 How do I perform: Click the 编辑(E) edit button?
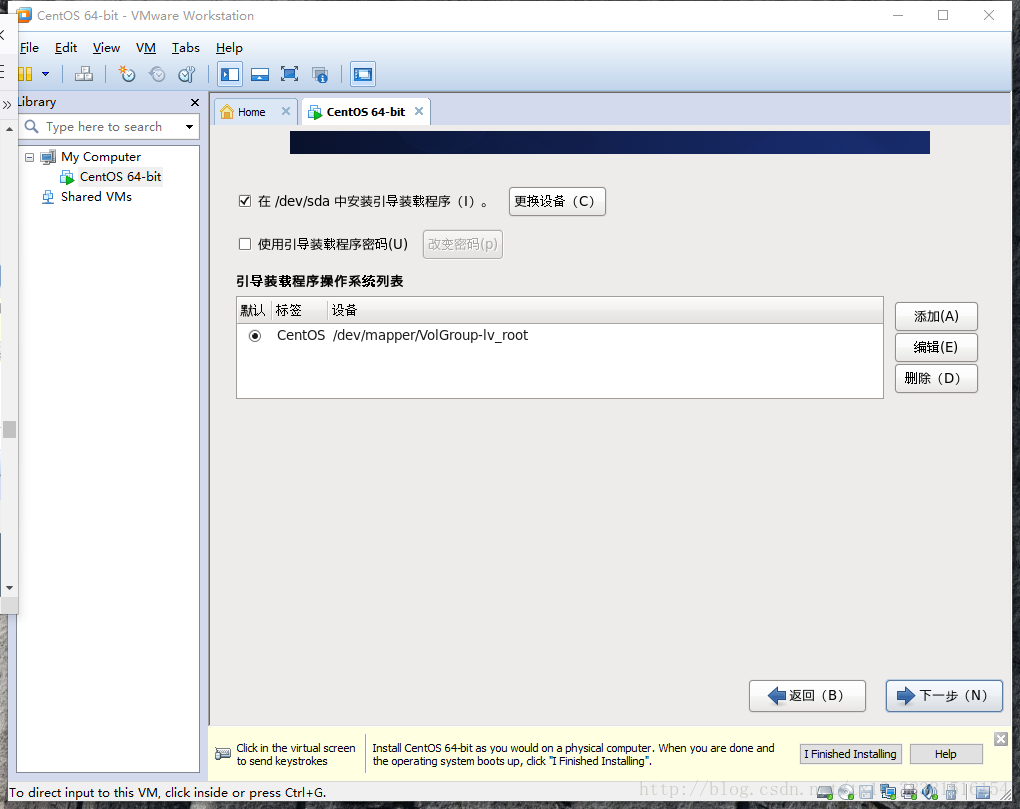pyautogui.click(x=936, y=347)
